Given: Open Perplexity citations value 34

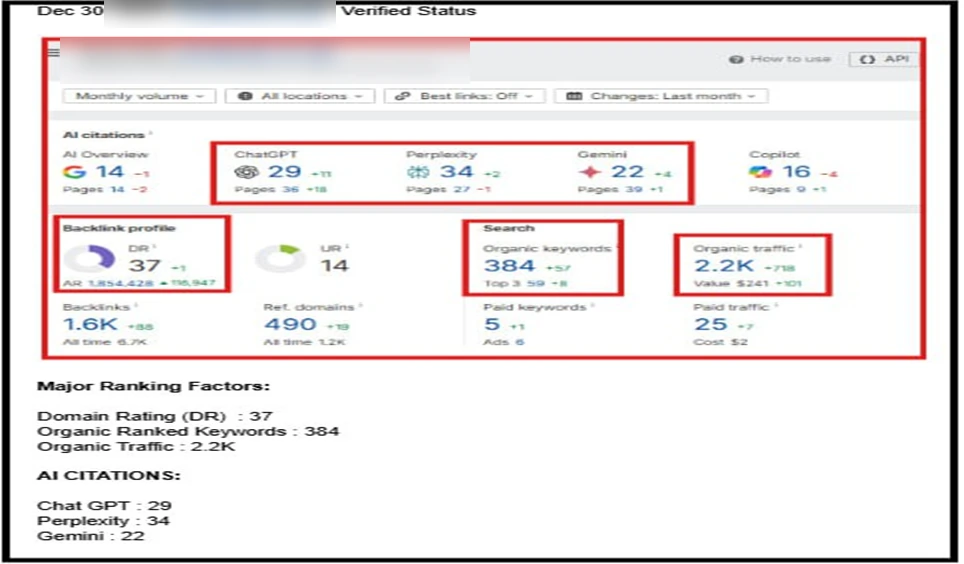Looking at the screenshot, I should [456, 172].
